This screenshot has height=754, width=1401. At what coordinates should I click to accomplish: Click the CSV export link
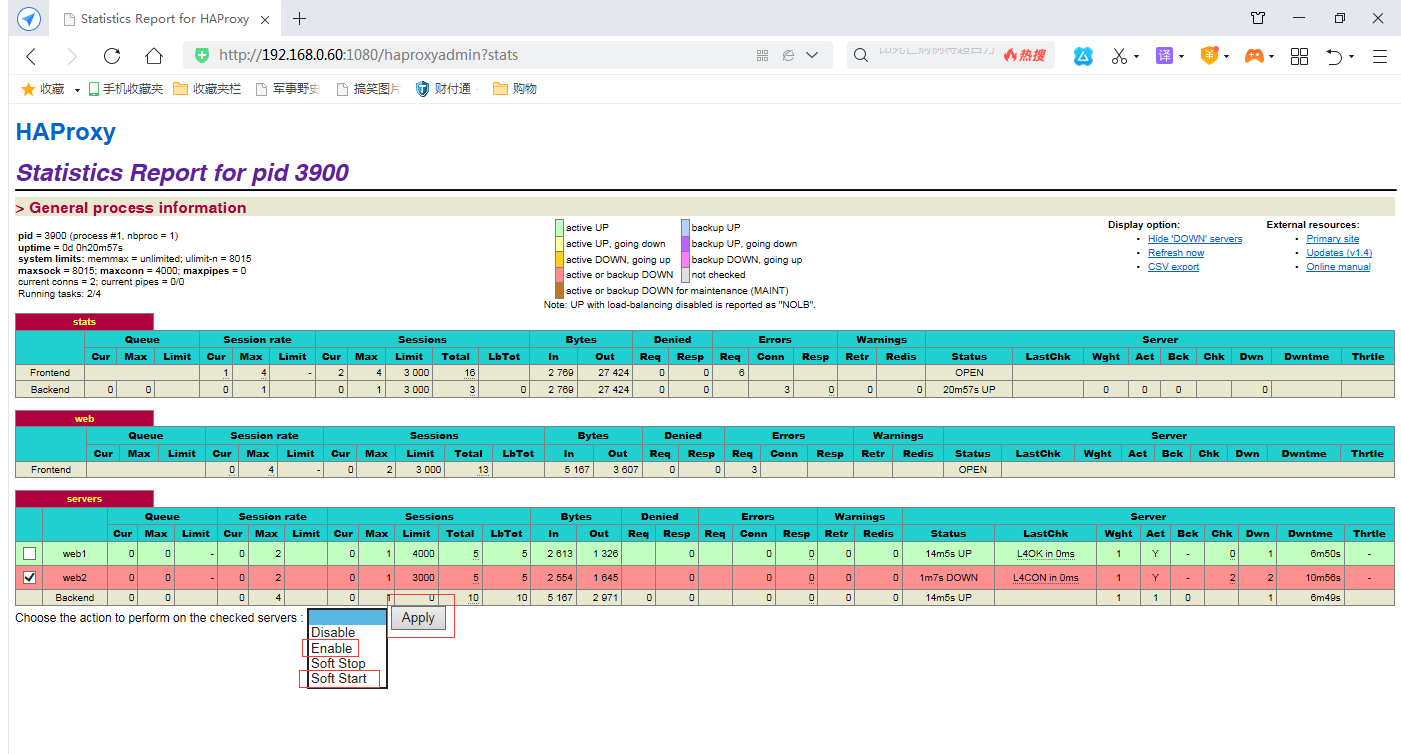[1173, 267]
